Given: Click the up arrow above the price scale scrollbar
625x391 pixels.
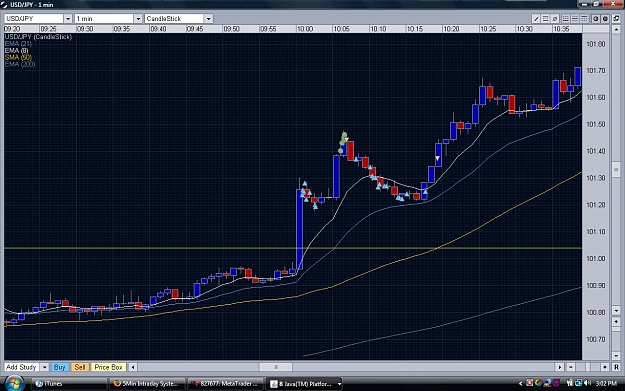Looking at the screenshot, I should 616,29.
